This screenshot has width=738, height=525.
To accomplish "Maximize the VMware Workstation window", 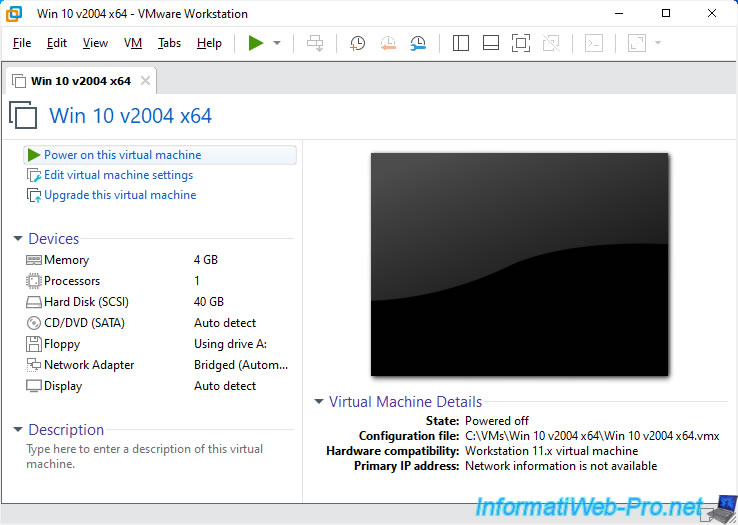I will [666, 13].
